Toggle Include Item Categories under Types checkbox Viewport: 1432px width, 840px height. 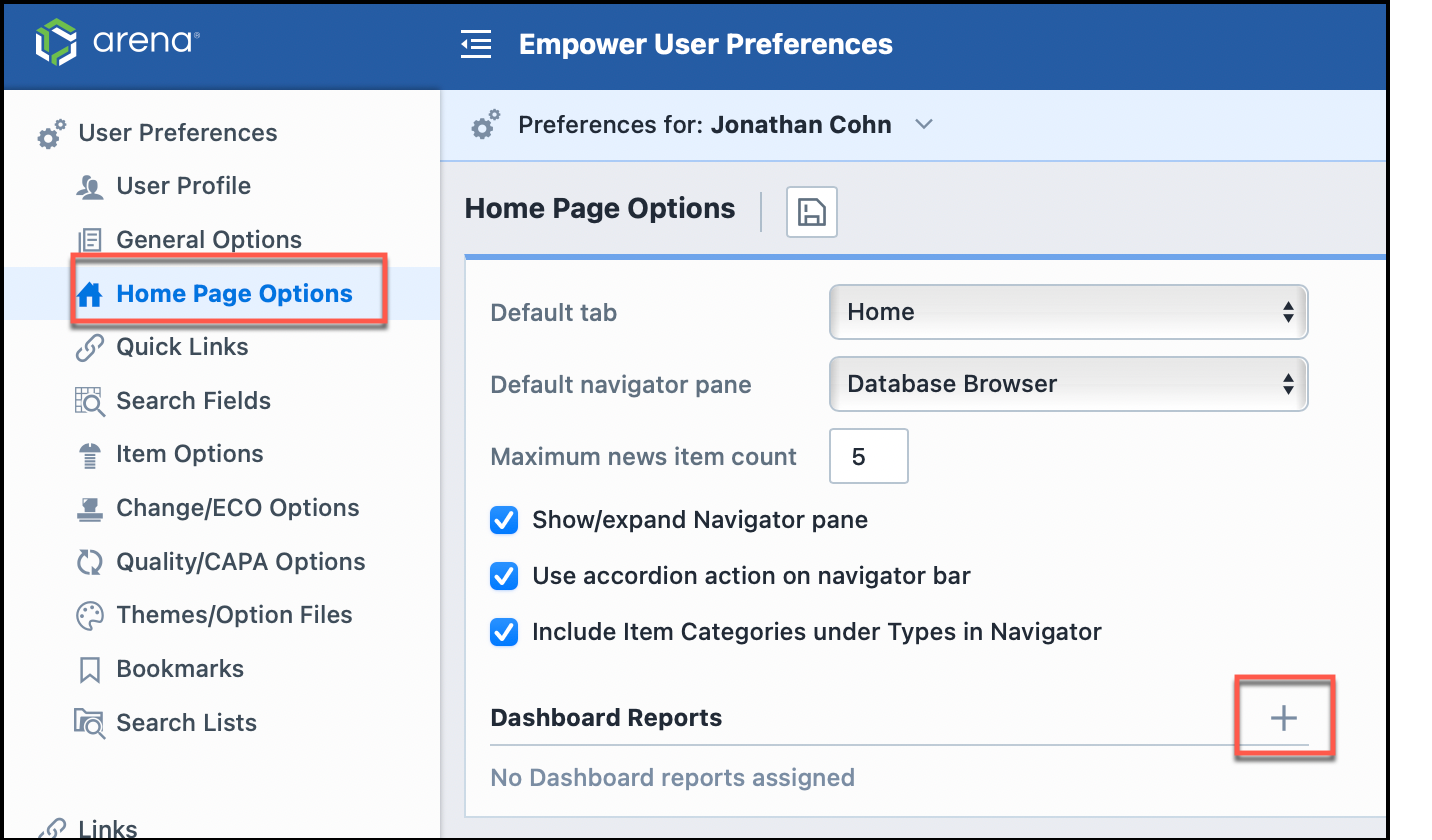point(504,632)
